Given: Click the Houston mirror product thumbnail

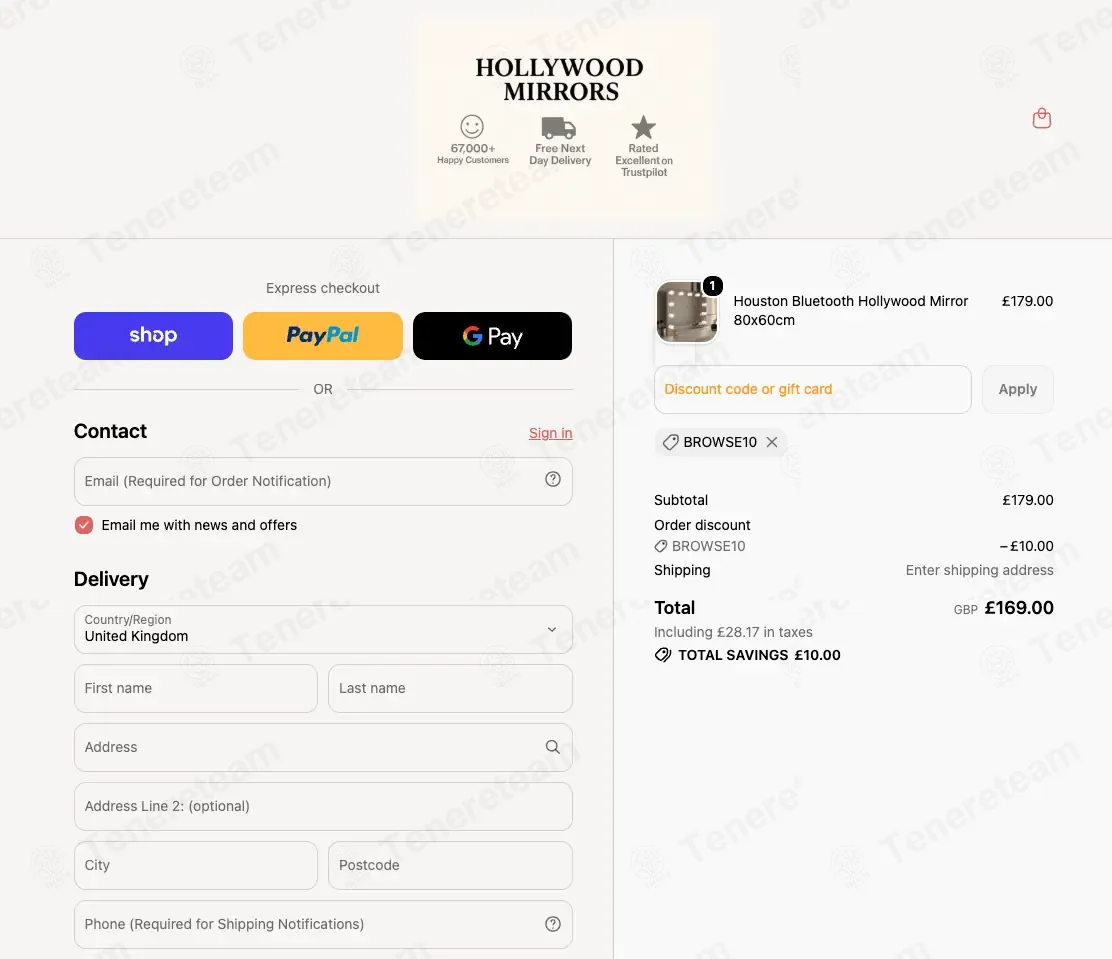Looking at the screenshot, I should [686, 311].
